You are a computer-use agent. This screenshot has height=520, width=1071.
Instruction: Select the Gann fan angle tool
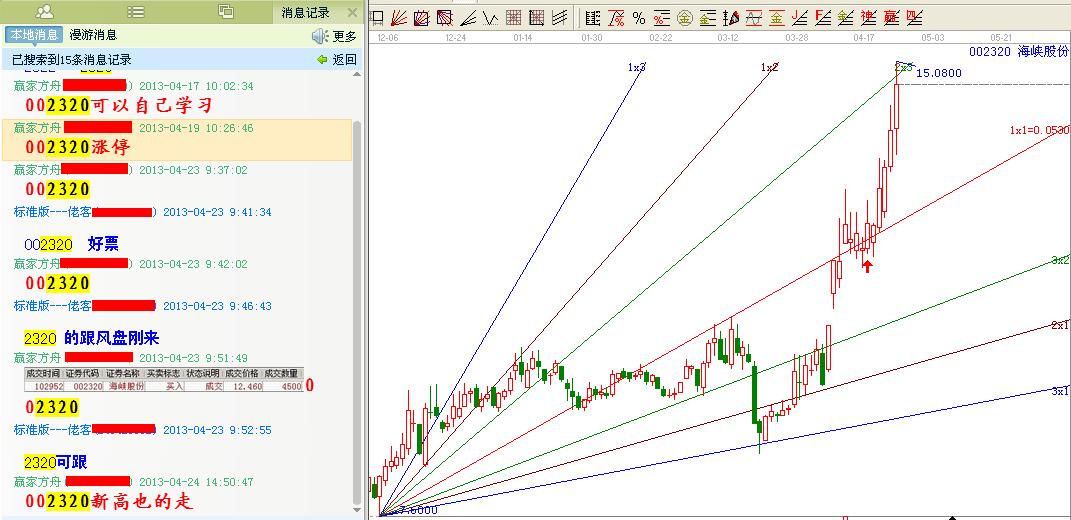coord(398,18)
